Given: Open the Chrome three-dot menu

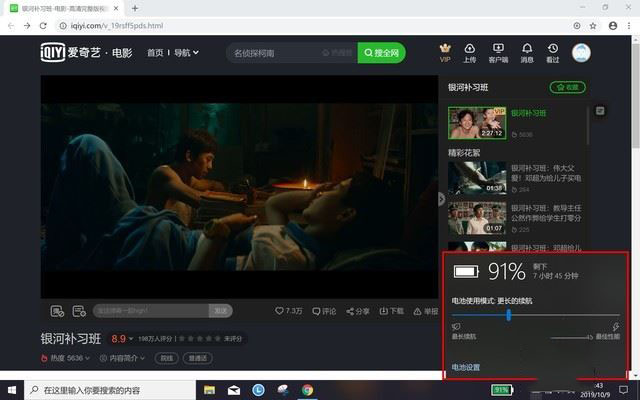Looking at the screenshot, I should coord(629,26).
